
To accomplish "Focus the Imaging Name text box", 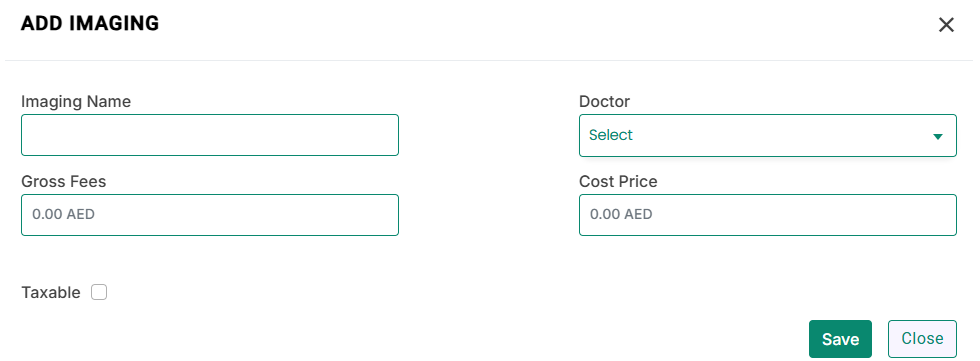I will (x=210, y=135).
